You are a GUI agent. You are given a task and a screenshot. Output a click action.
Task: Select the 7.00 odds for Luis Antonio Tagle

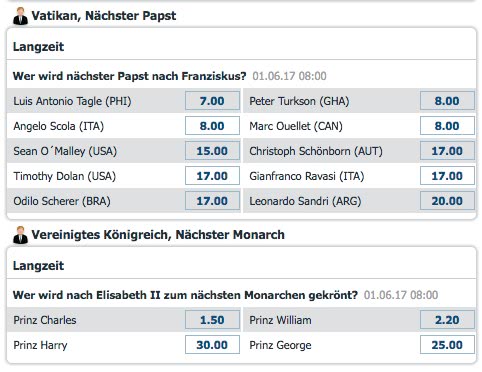212,101
